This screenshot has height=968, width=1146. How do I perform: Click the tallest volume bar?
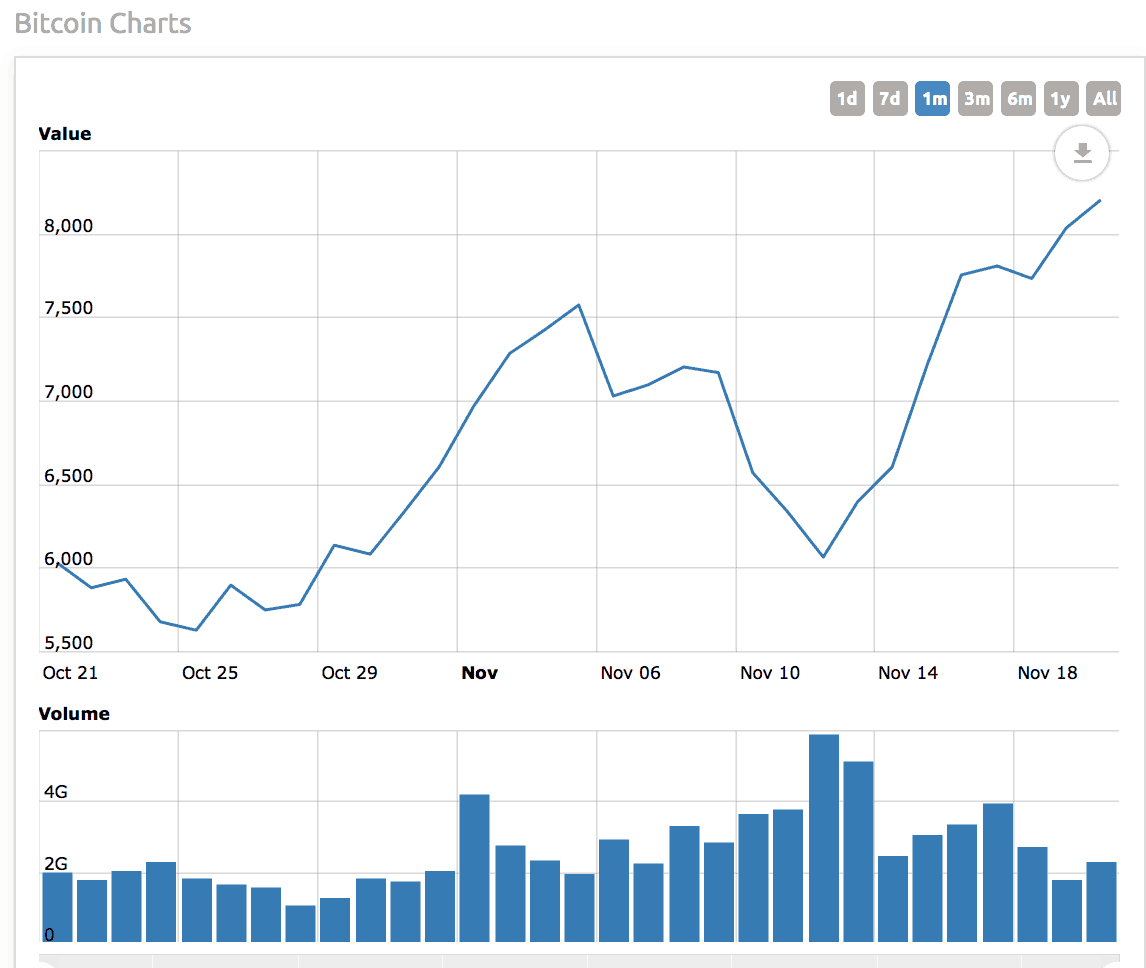point(824,838)
